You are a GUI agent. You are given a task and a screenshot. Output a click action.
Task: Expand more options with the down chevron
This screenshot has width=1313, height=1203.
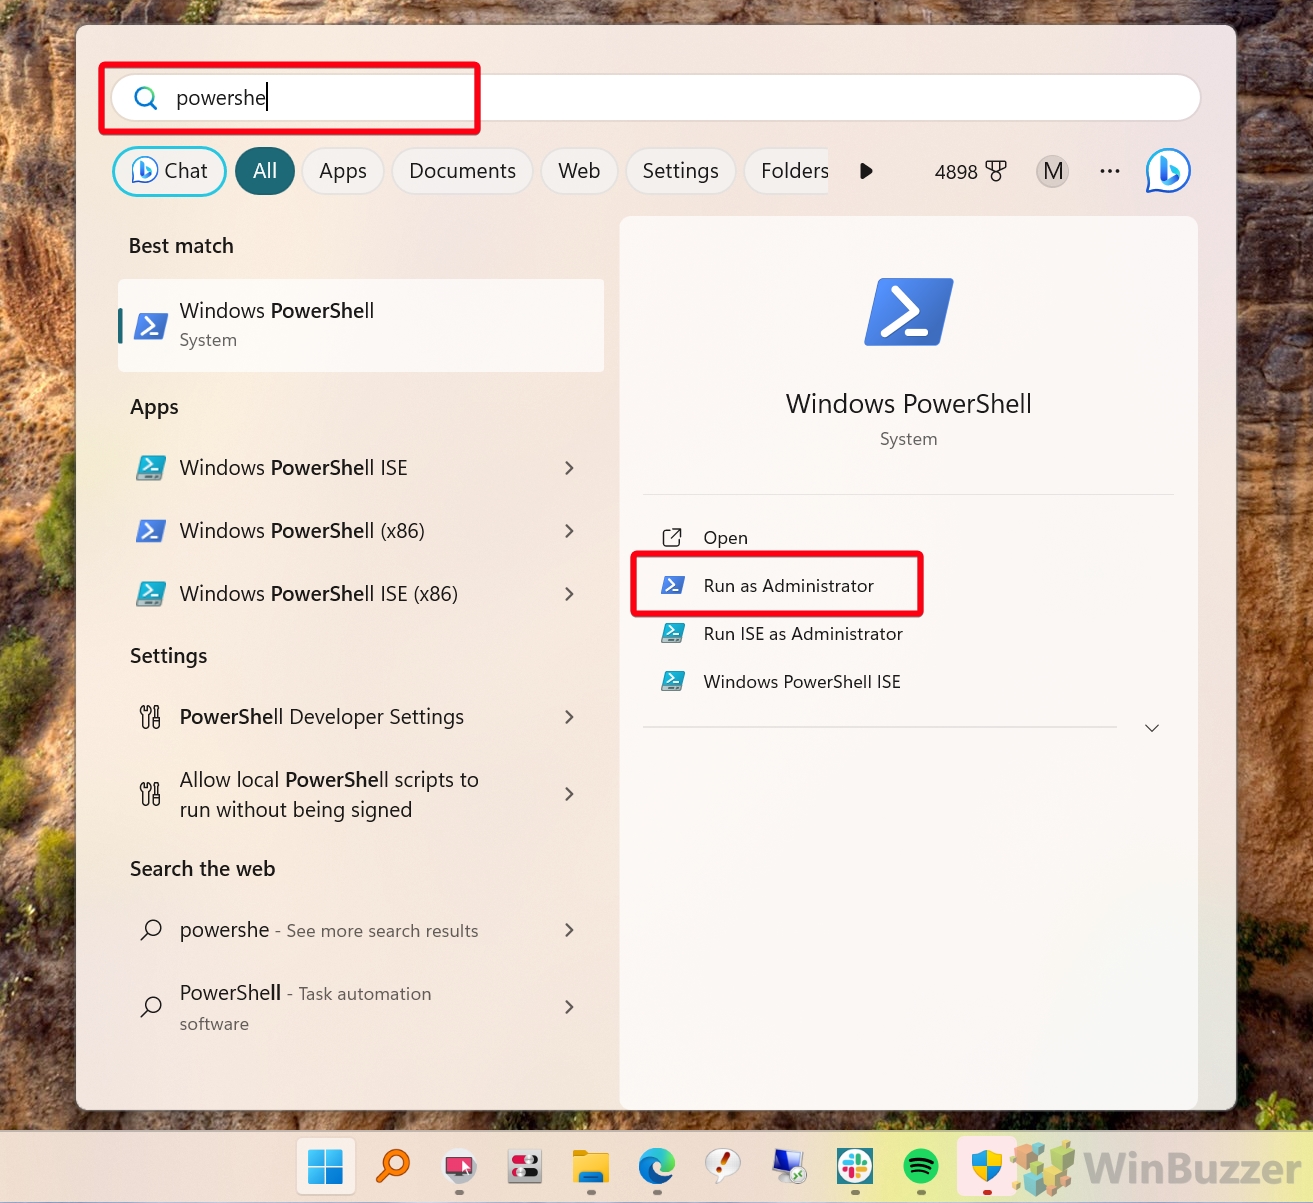[1151, 728]
